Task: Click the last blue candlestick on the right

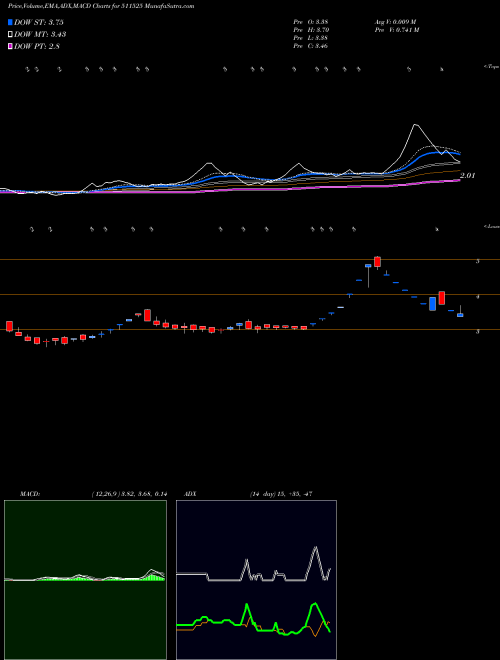Action: [x=460, y=314]
